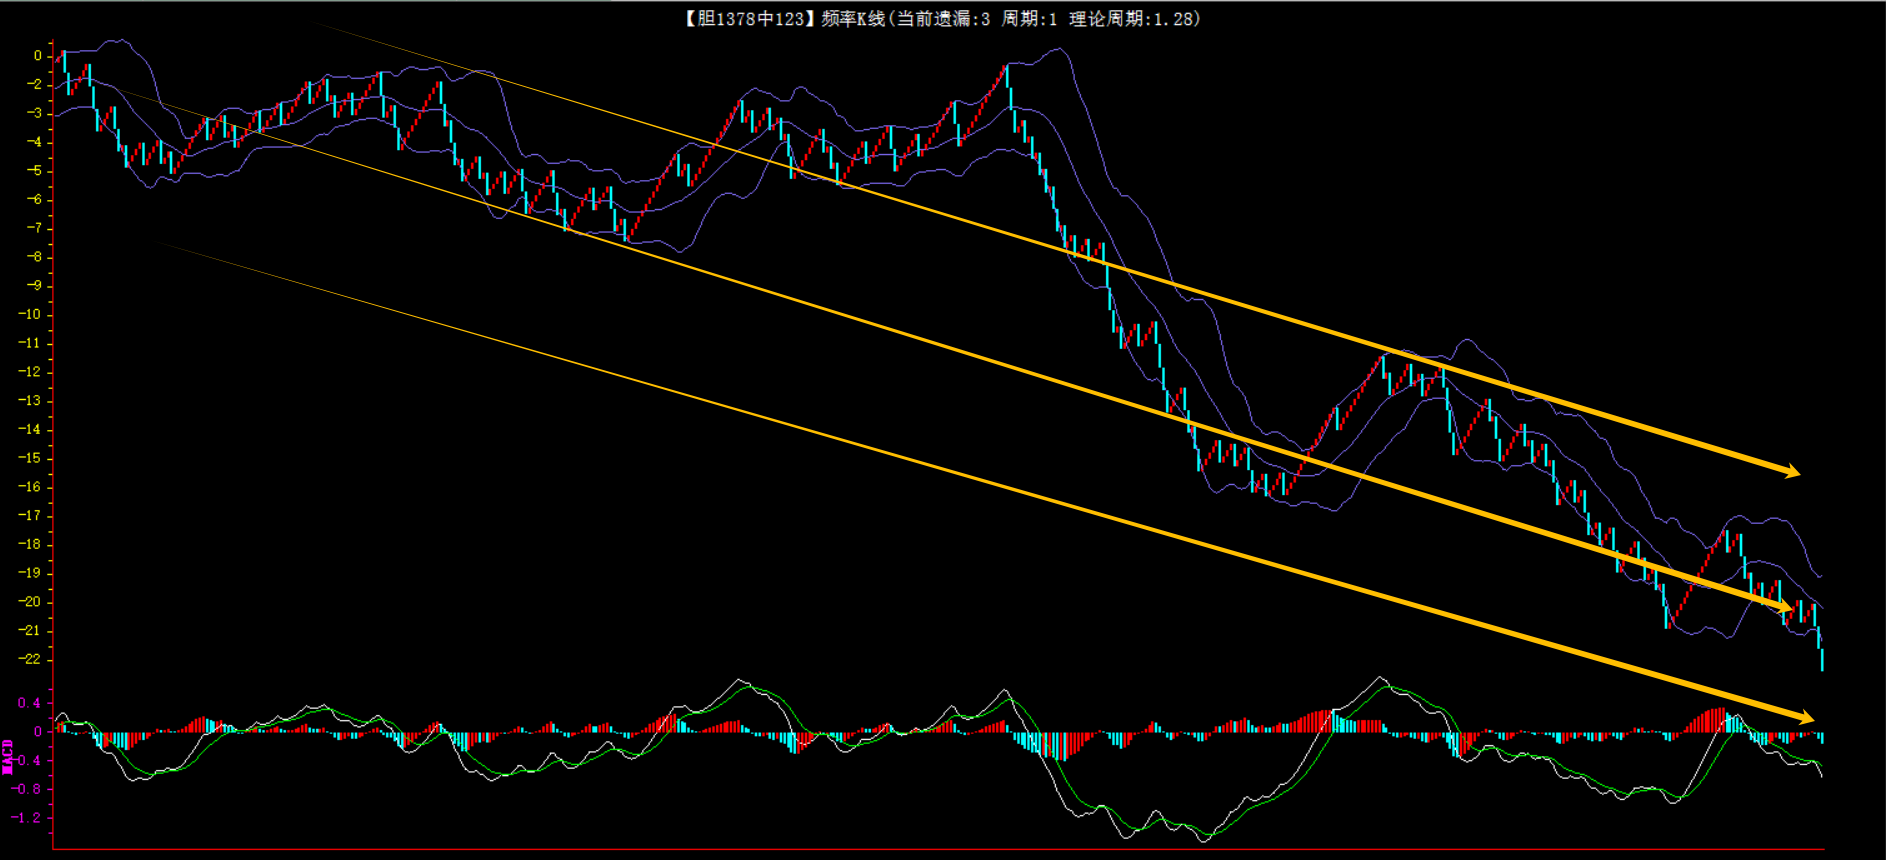Select the -10 price axis label
This screenshot has width=1886, height=860.
coord(30,314)
